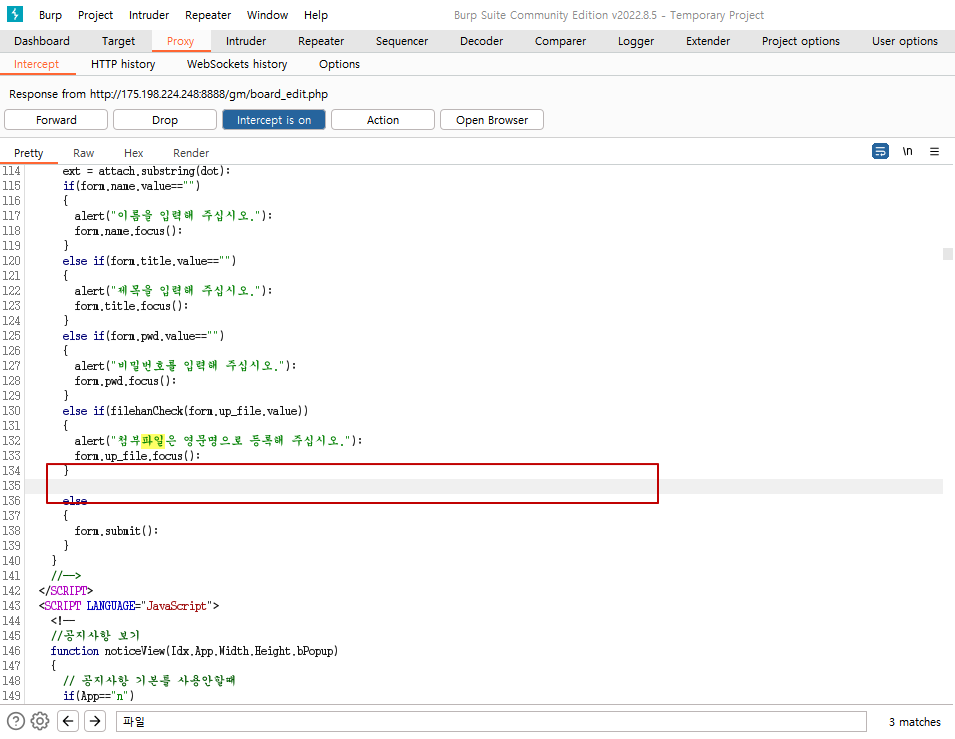Select the Proxy tab
Image resolution: width=955 pixels, height=739 pixels.
180,41
